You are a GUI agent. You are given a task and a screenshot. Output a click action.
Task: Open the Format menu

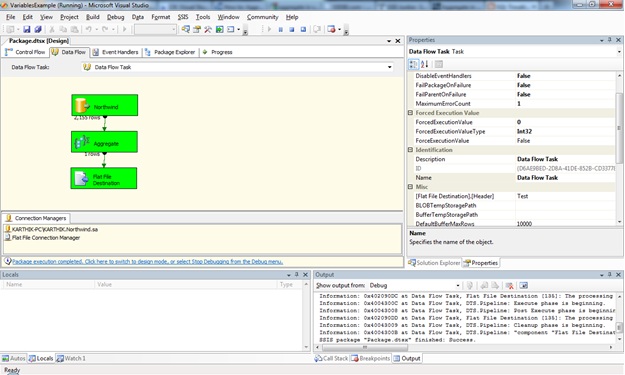click(x=161, y=17)
